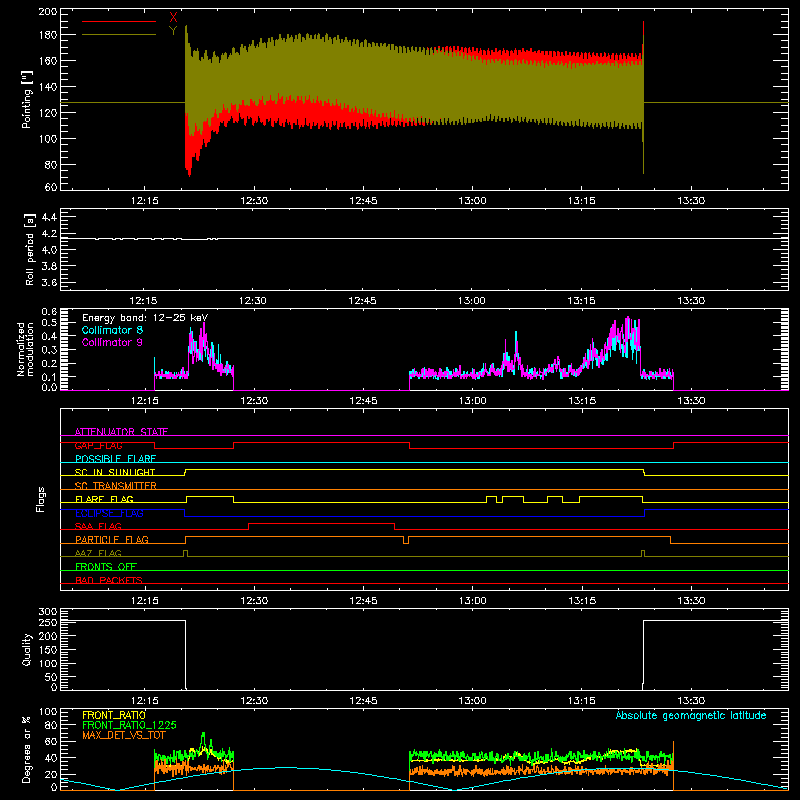Click the 13:15 tick under the Roll period plot
Screen dimensions: 800x800
pos(582,301)
